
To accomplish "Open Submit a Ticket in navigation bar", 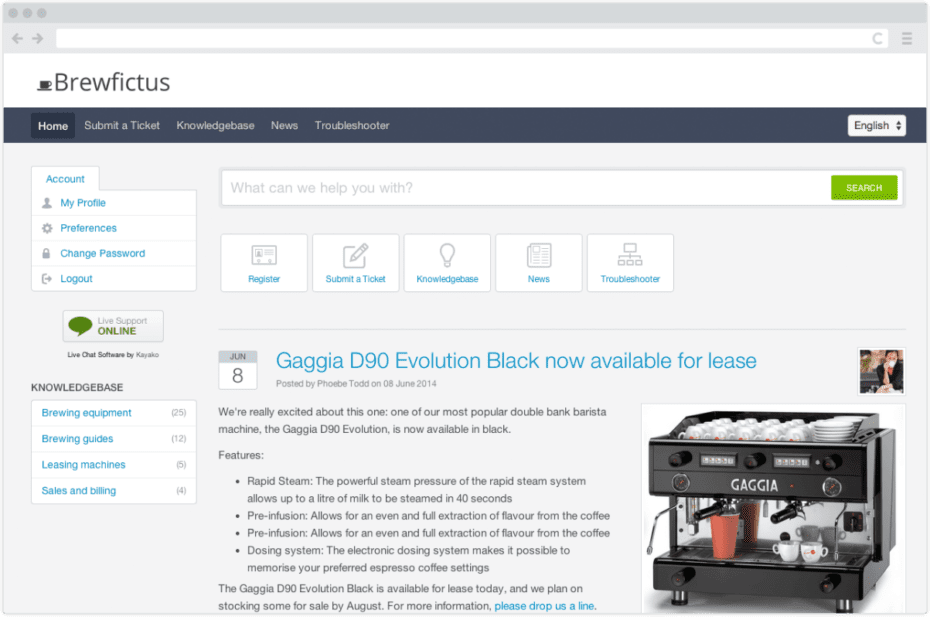I will pyautogui.click(x=122, y=126).
